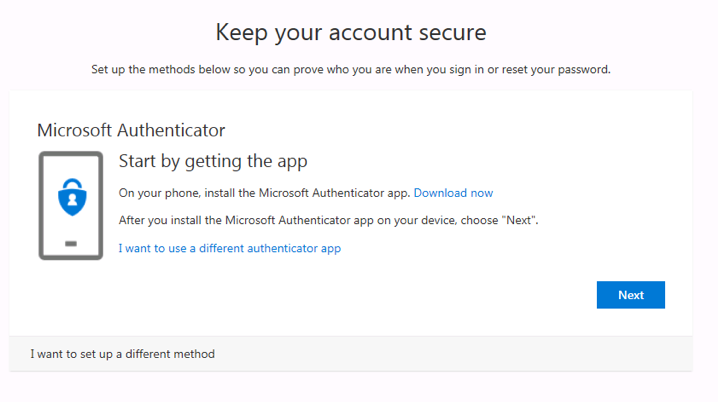This screenshot has width=718, height=402.
Task: Click the blue shield lock badge
Action: [x=70, y=196]
